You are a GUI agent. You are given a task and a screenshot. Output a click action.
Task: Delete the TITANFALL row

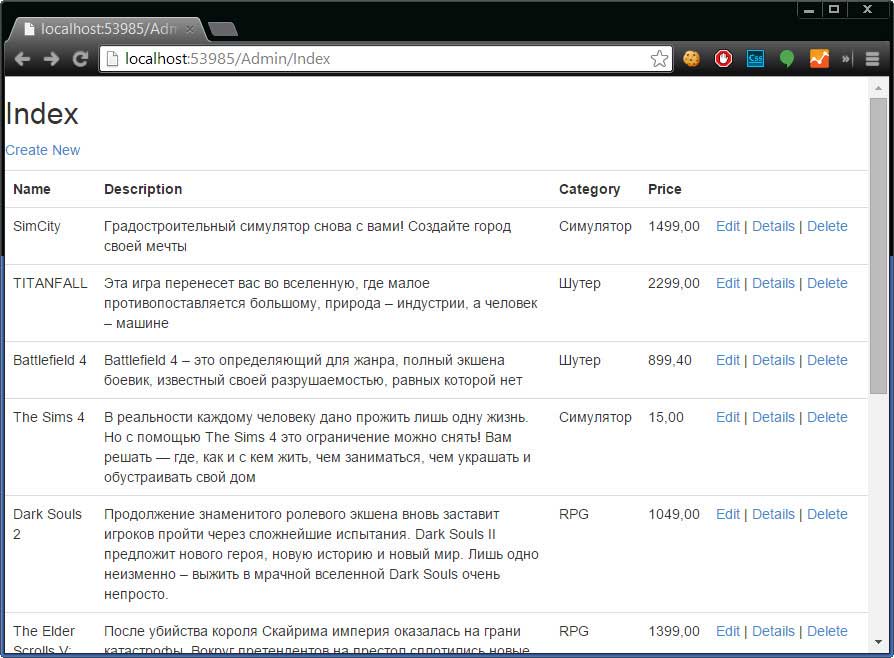tap(827, 283)
